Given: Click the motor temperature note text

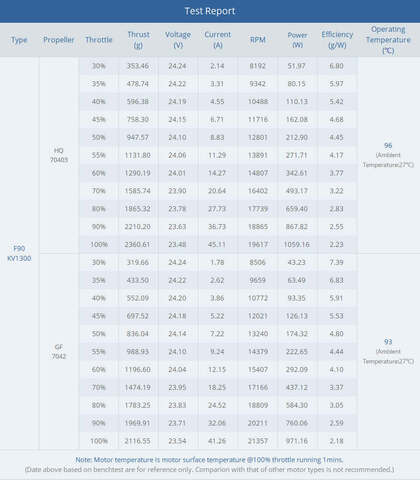Looking at the screenshot, I should point(209,460).
